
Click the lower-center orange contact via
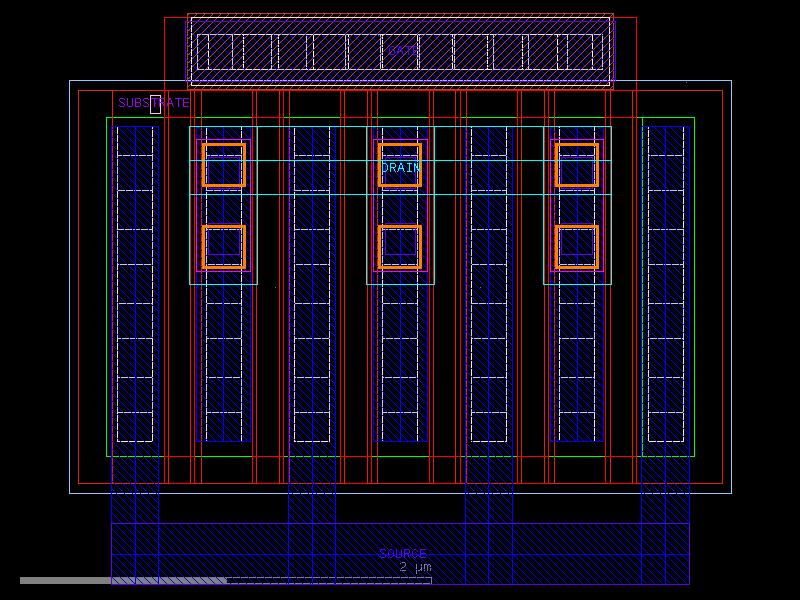pos(400,245)
